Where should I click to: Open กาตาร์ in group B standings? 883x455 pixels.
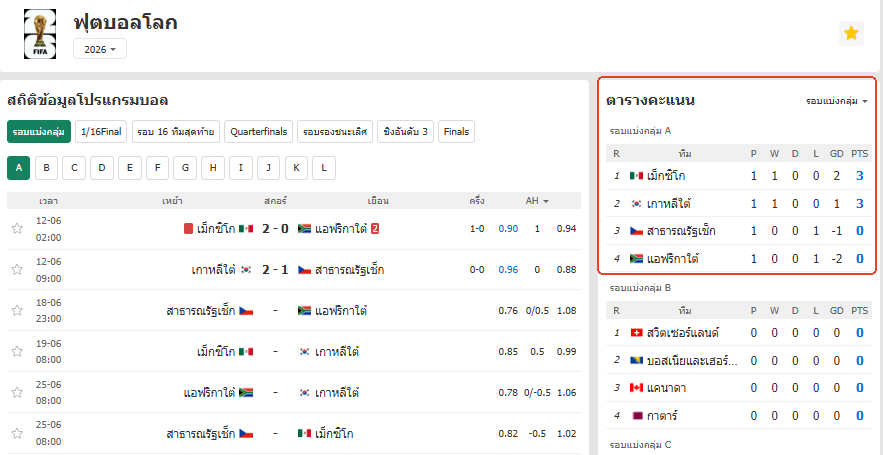[x=662, y=416]
